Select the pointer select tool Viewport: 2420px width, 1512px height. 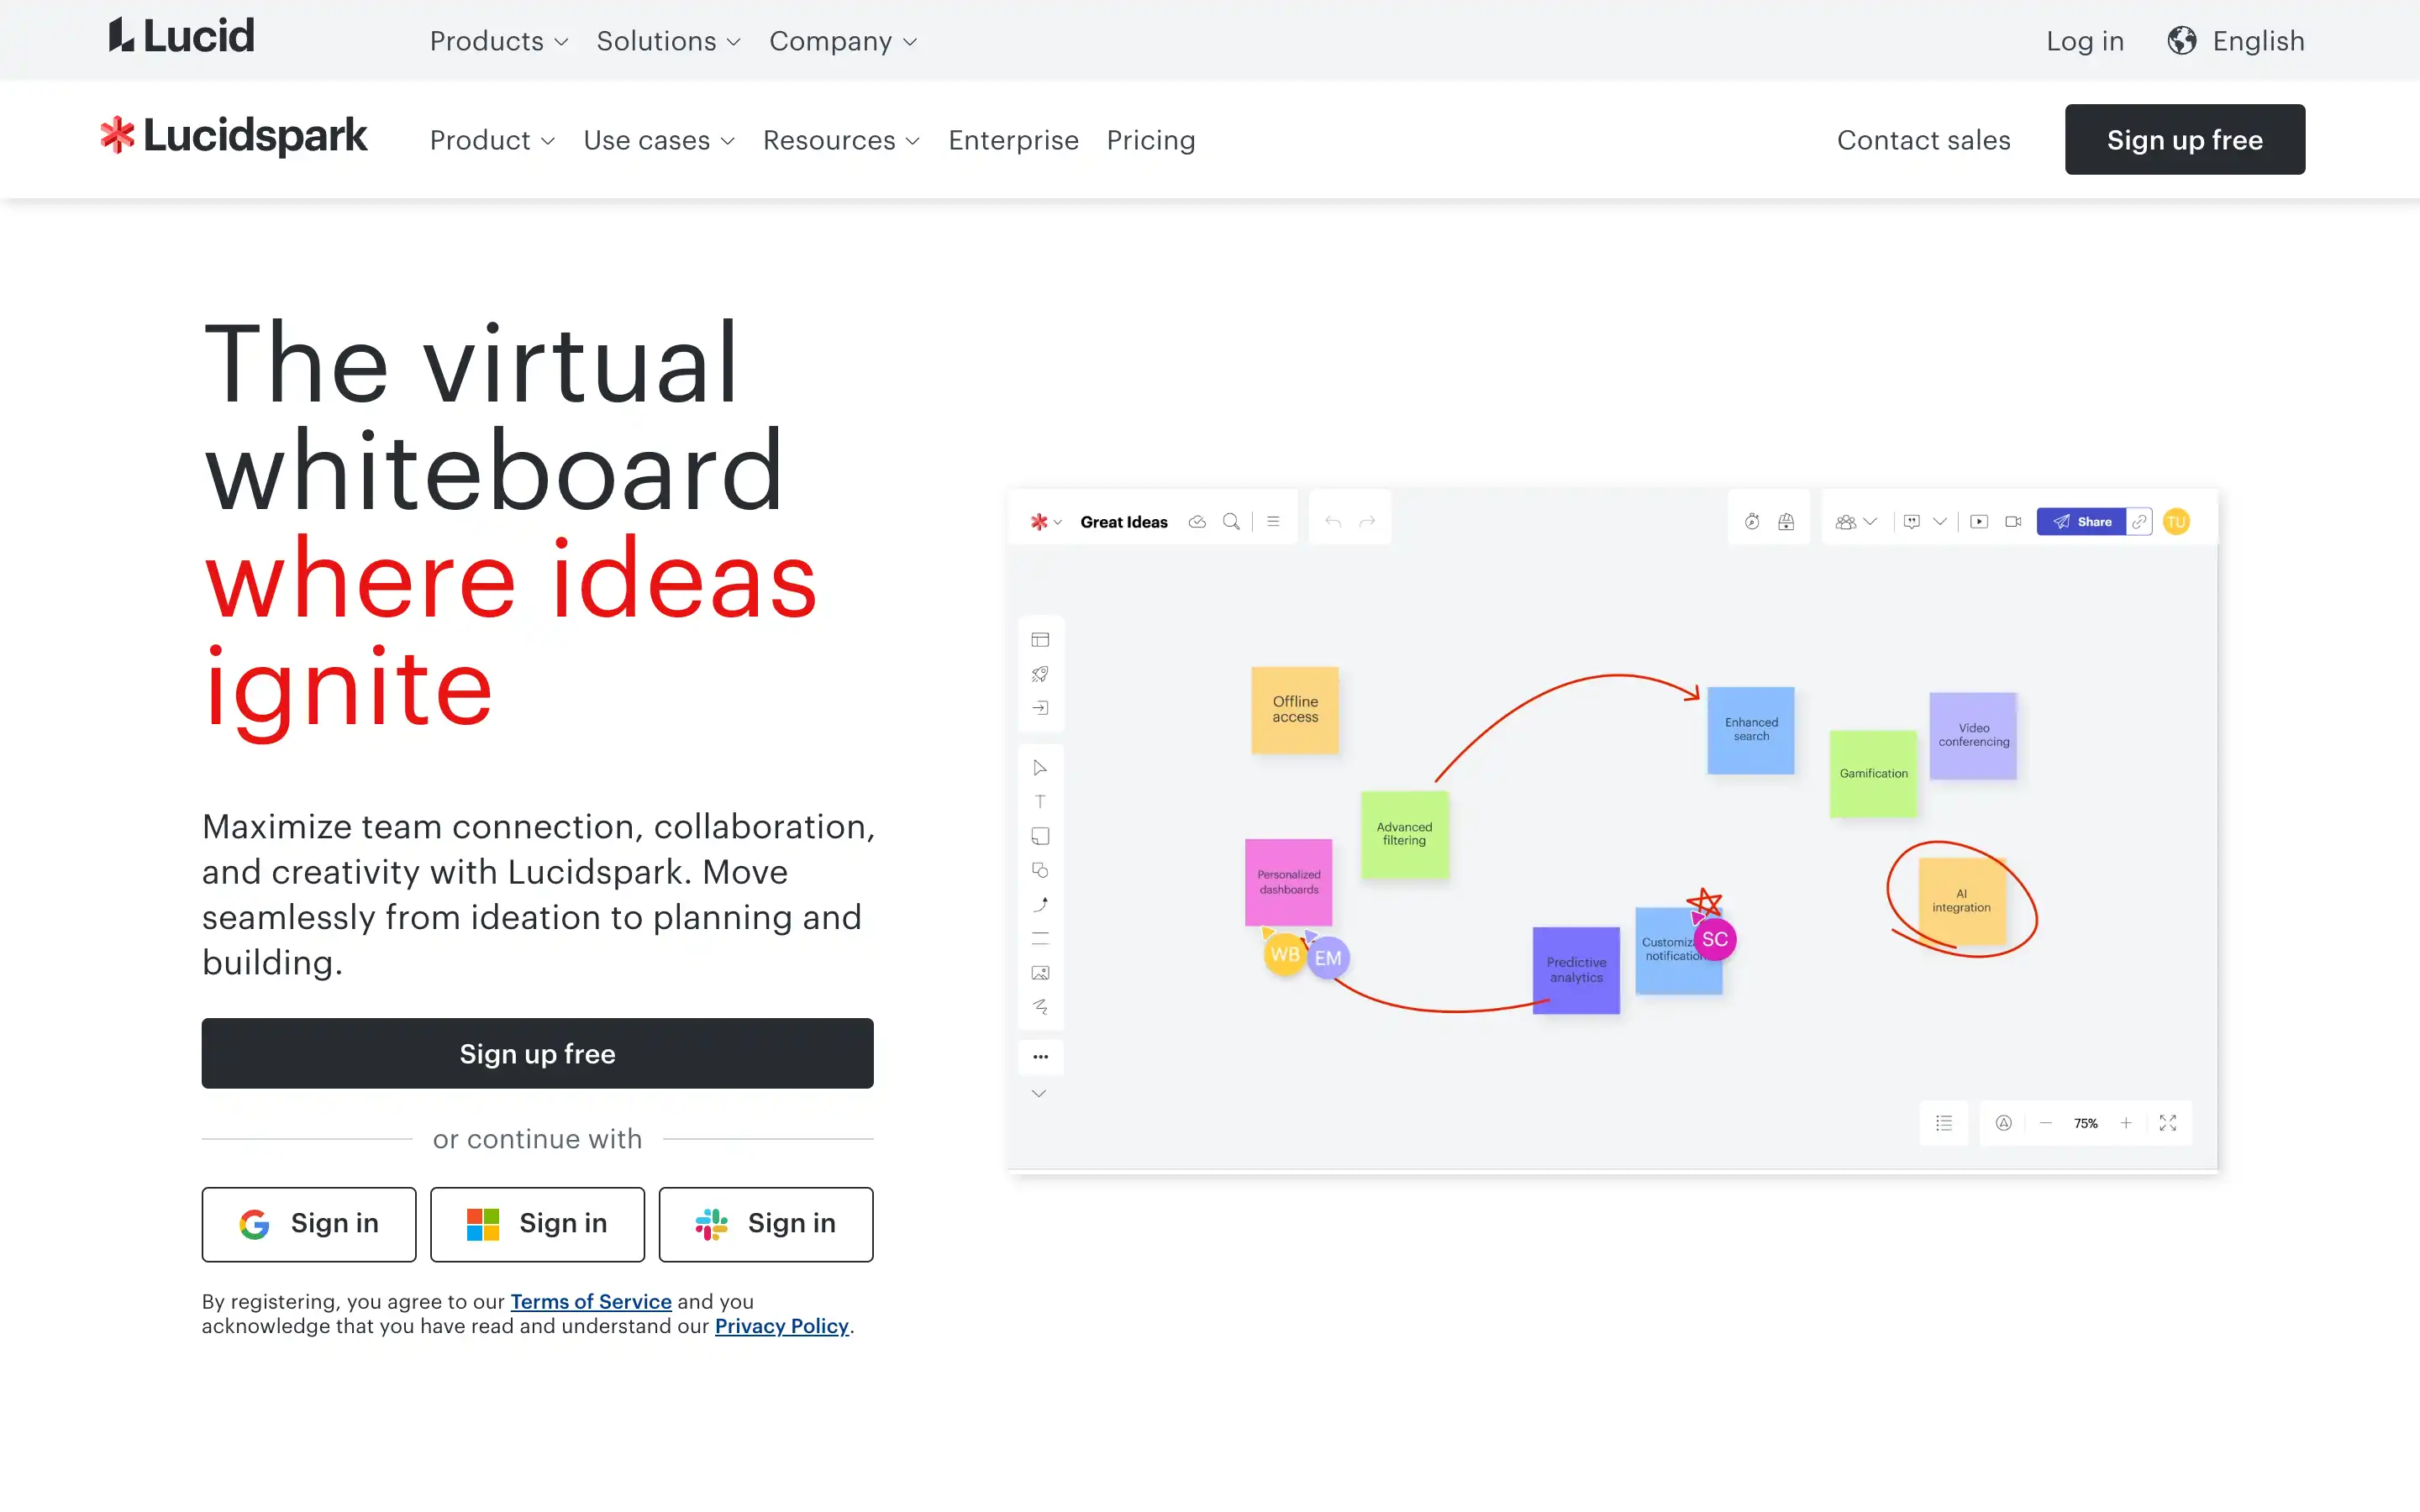[1040, 768]
